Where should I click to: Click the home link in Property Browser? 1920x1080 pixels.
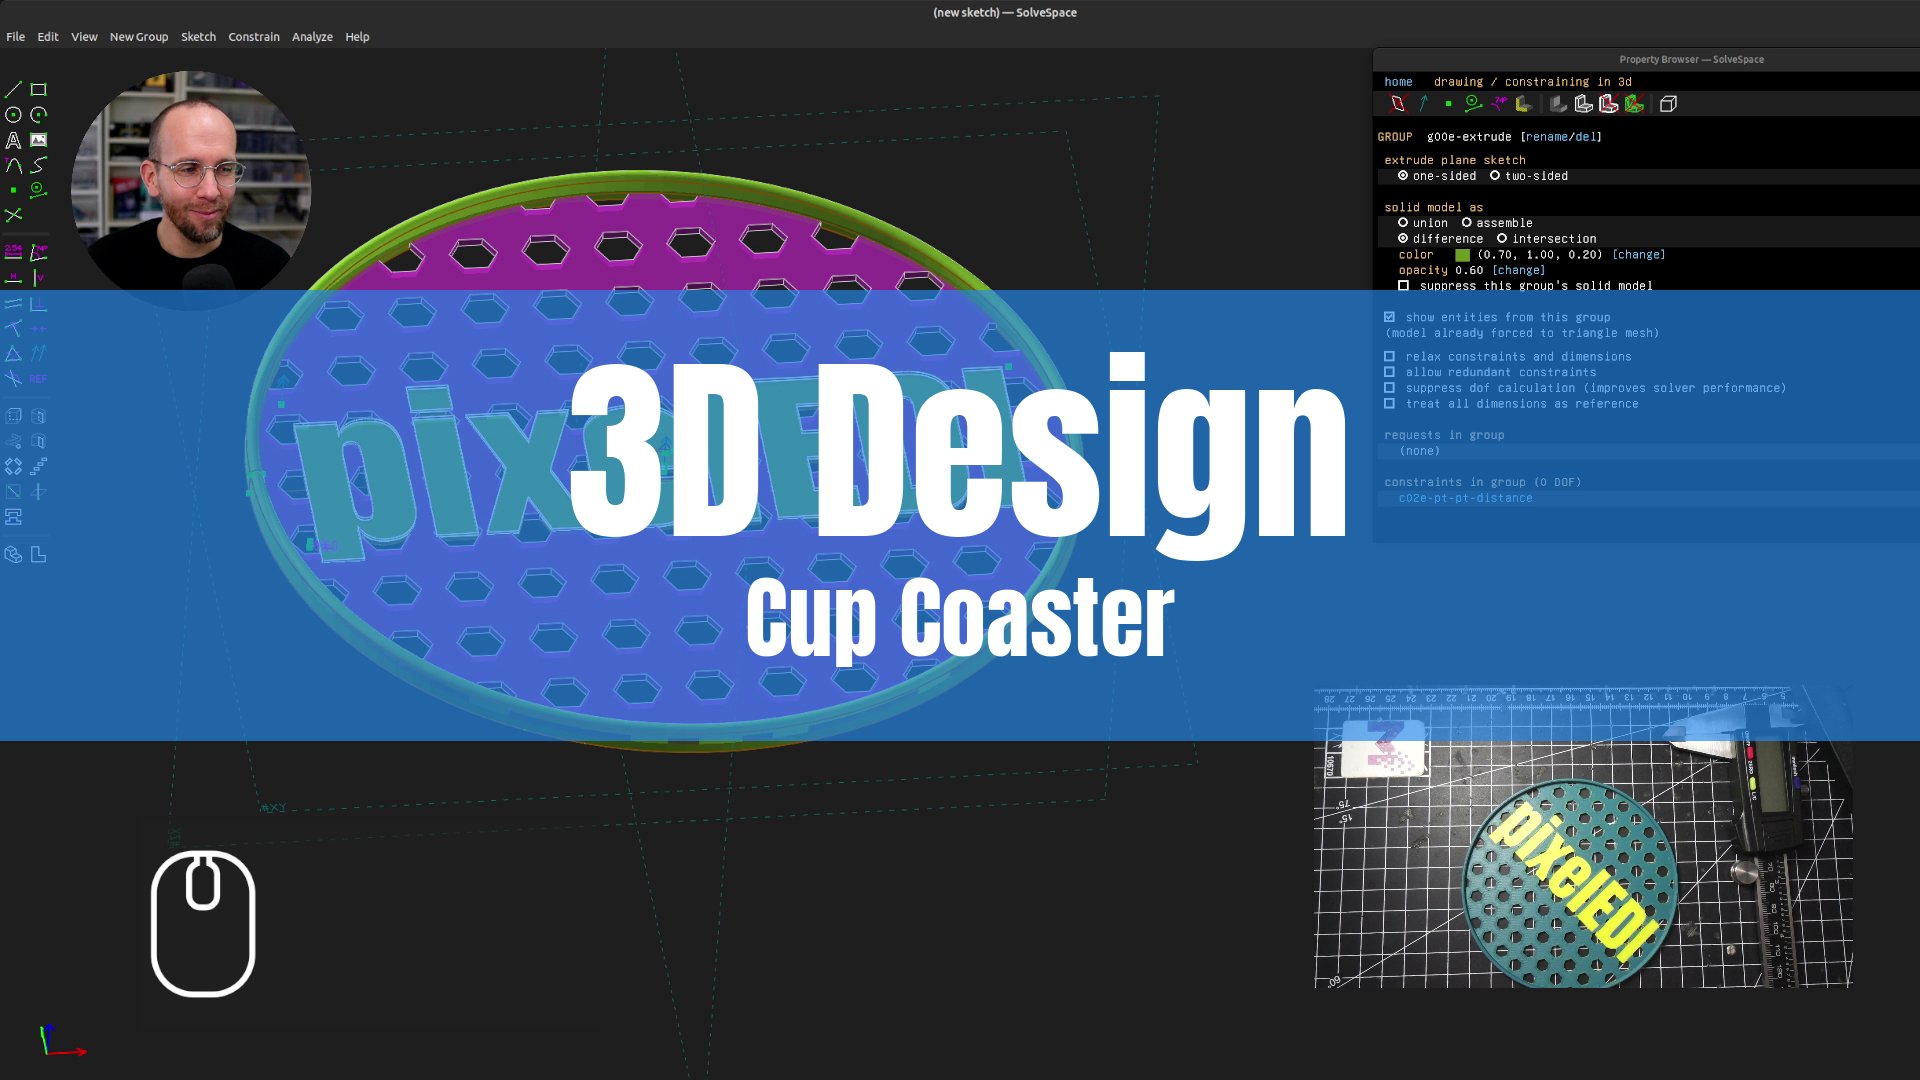pyautogui.click(x=1398, y=82)
